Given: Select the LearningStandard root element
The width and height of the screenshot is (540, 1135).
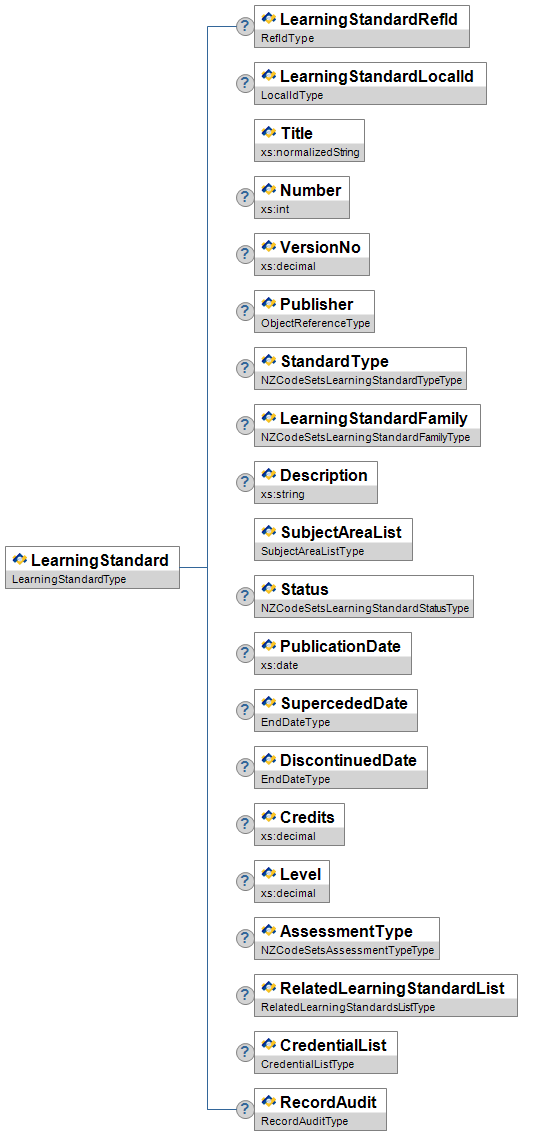Looking at the screenshot, I should tap(93, 568).
